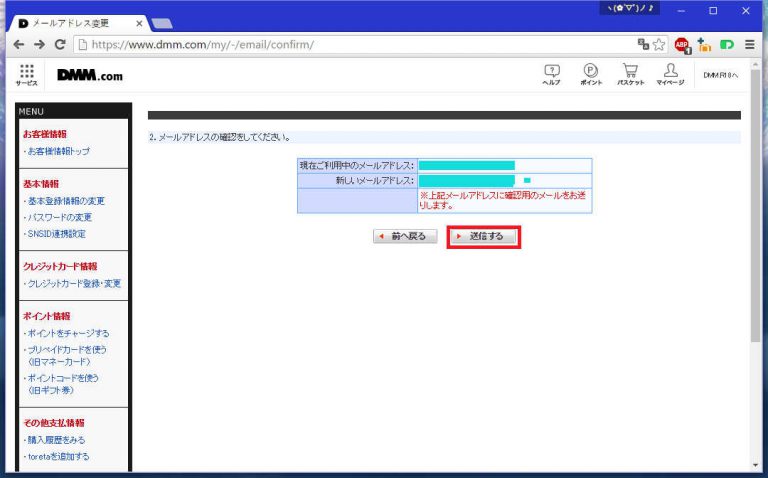
Task: Open the マイページ user icon
Action: click(671, 75)
